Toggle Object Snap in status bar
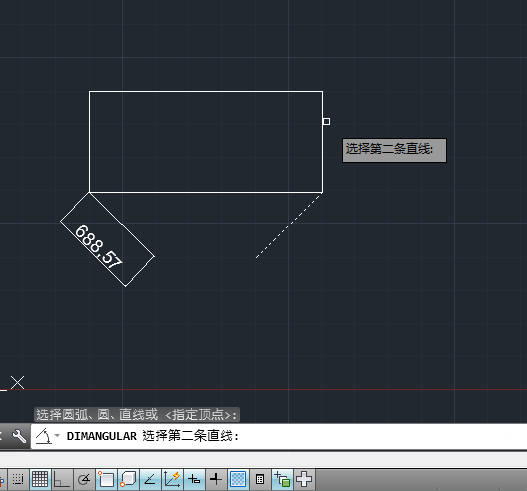The height and width of the screenshot is (491, 527). pyautogui.click(x=107, y=479)
